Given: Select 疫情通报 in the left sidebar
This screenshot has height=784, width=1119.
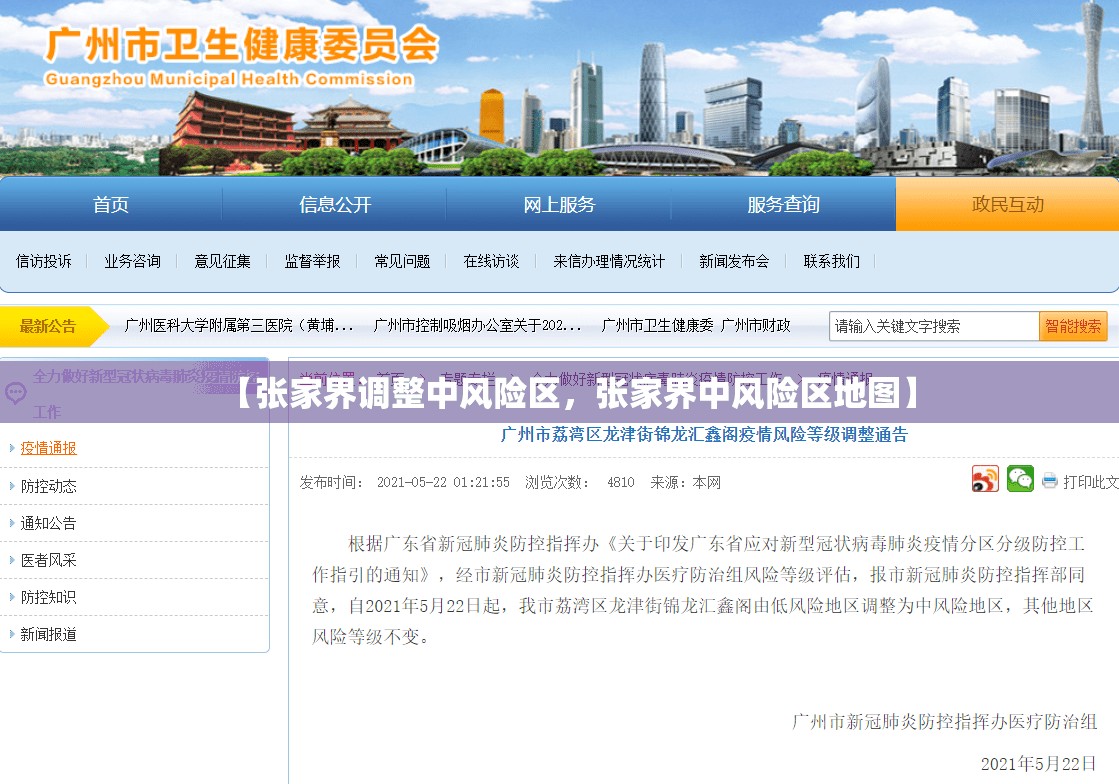Looking at the screenshot, I should tap(49, 448).
